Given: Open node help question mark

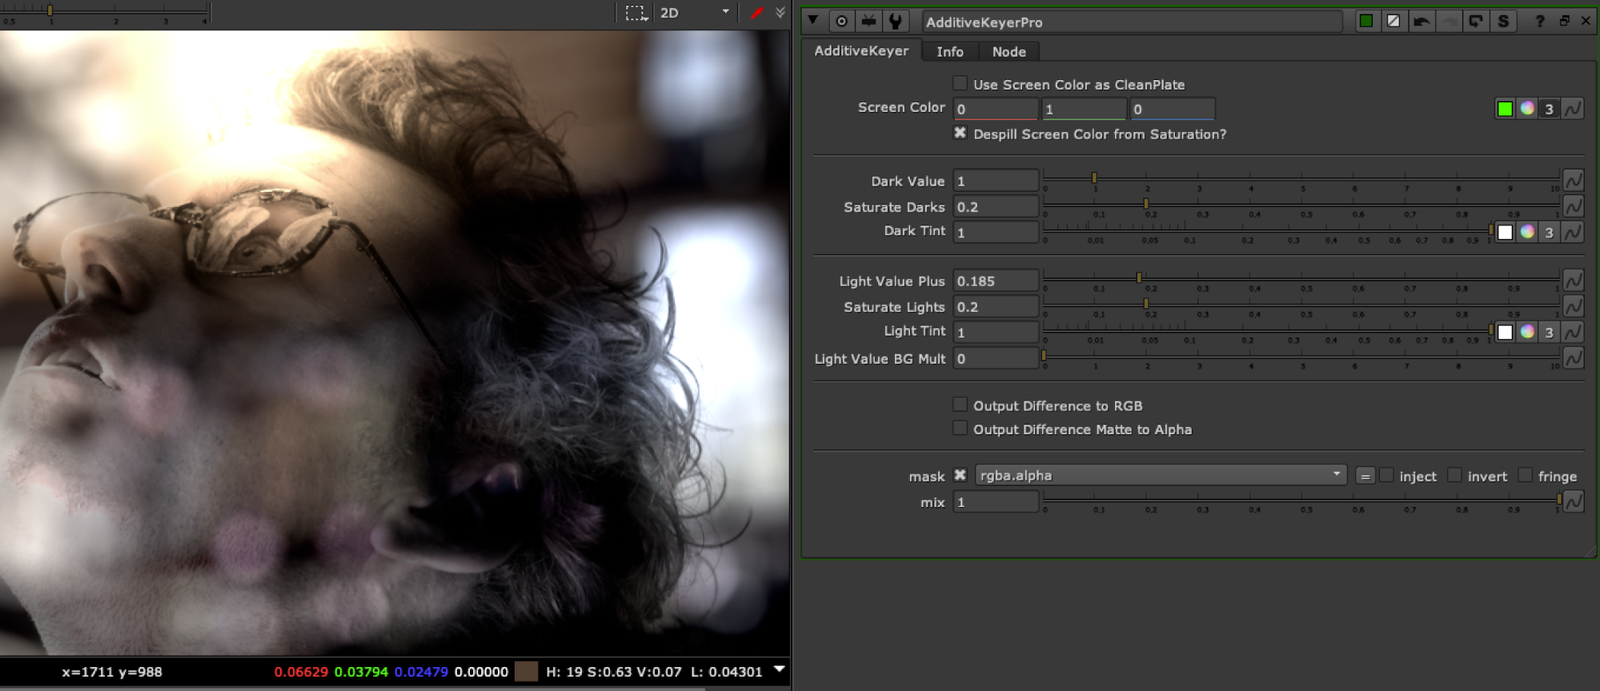Looking at the screenshot, I should [1540, 21].
